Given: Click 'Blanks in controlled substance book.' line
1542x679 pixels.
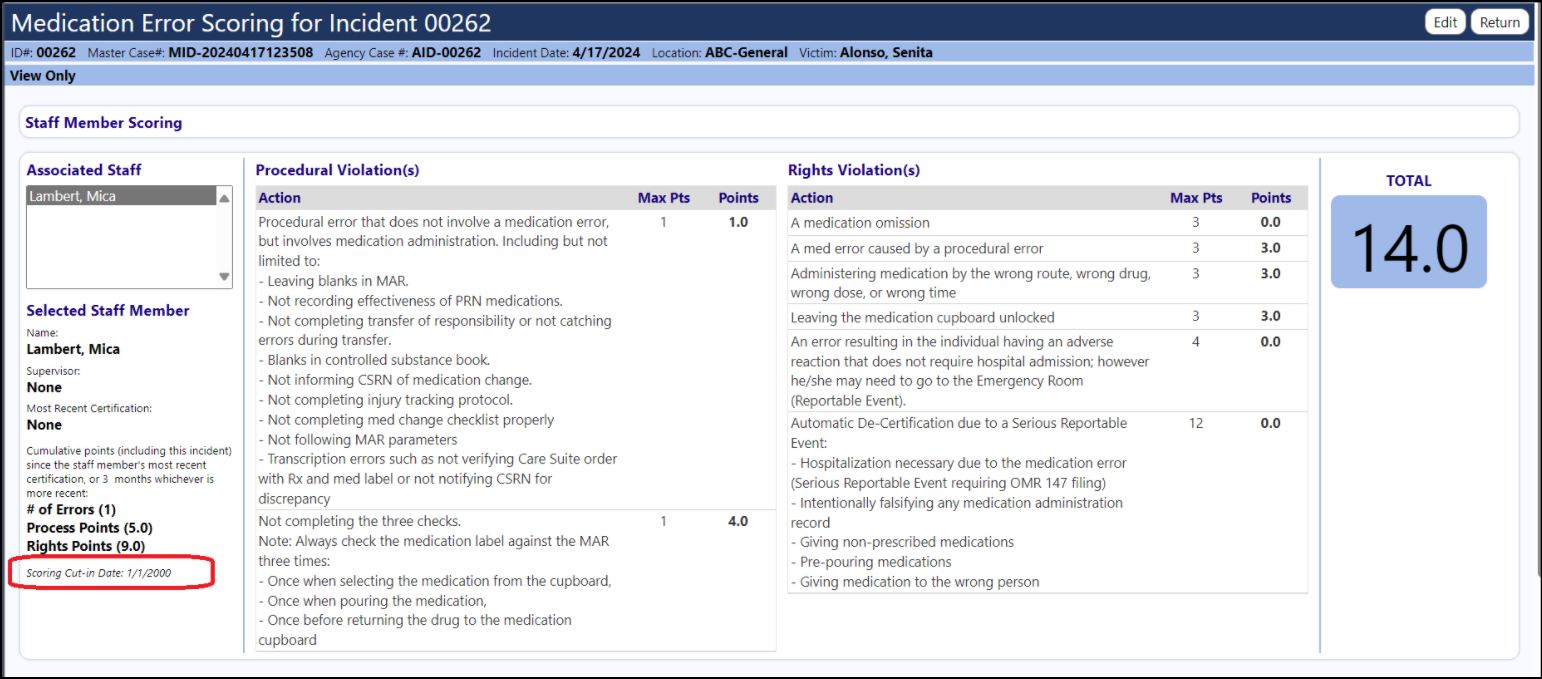Looking at the screenshot, I should pyautogui.click(x=374, y=360).
